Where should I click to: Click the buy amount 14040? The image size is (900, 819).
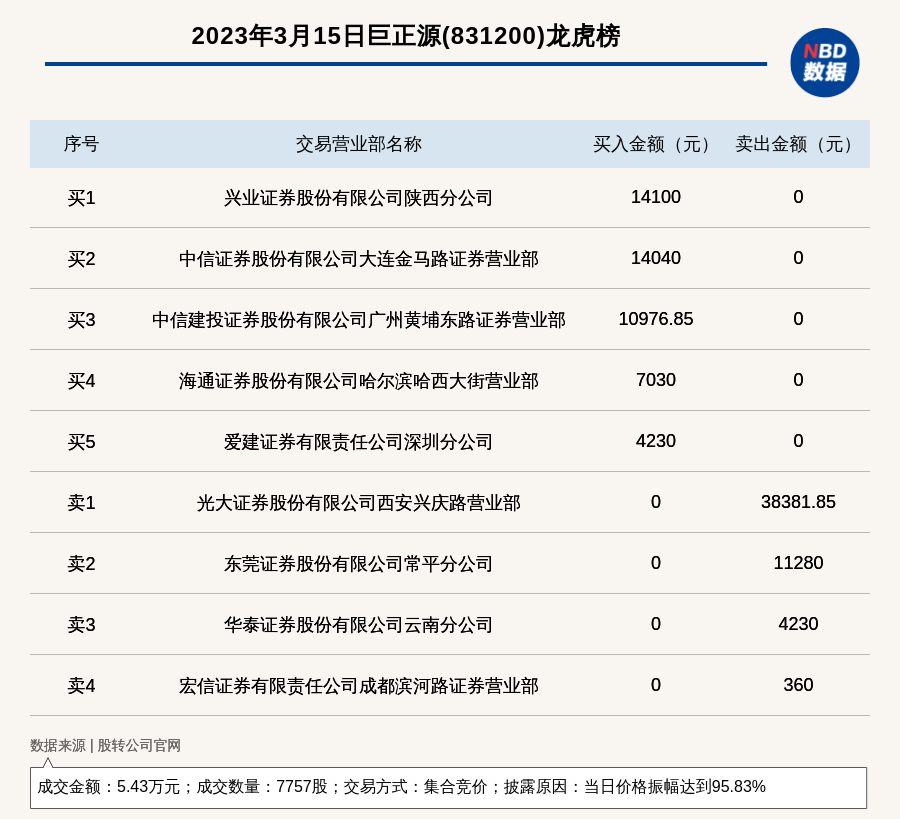click(x=655, y=258)
